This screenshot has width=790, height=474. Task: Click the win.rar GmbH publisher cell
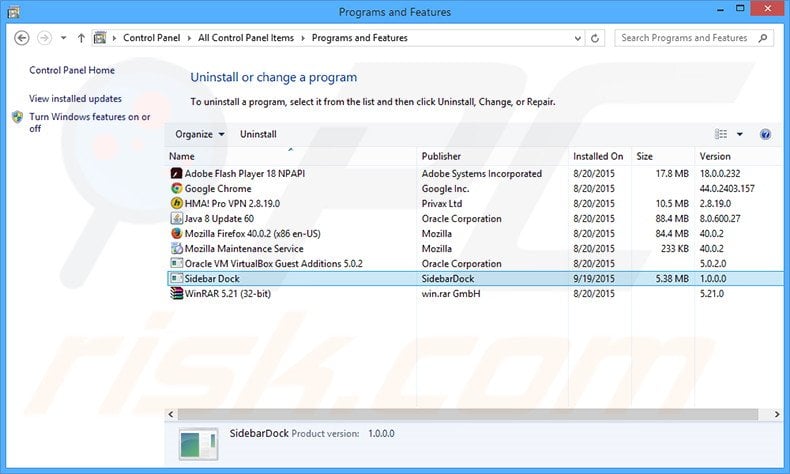tap(451, 294)
